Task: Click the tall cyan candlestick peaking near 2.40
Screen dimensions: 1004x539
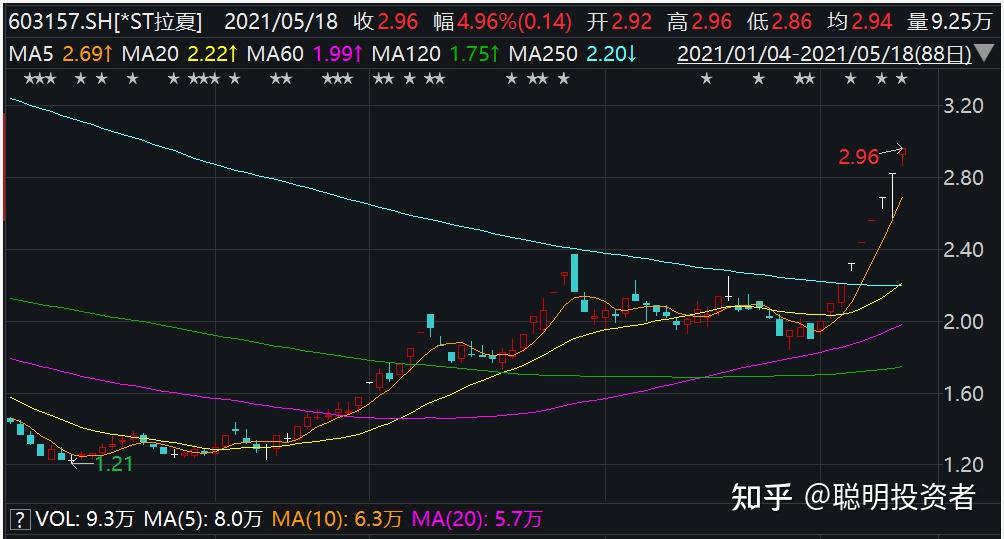Action: tap(574, 273)
